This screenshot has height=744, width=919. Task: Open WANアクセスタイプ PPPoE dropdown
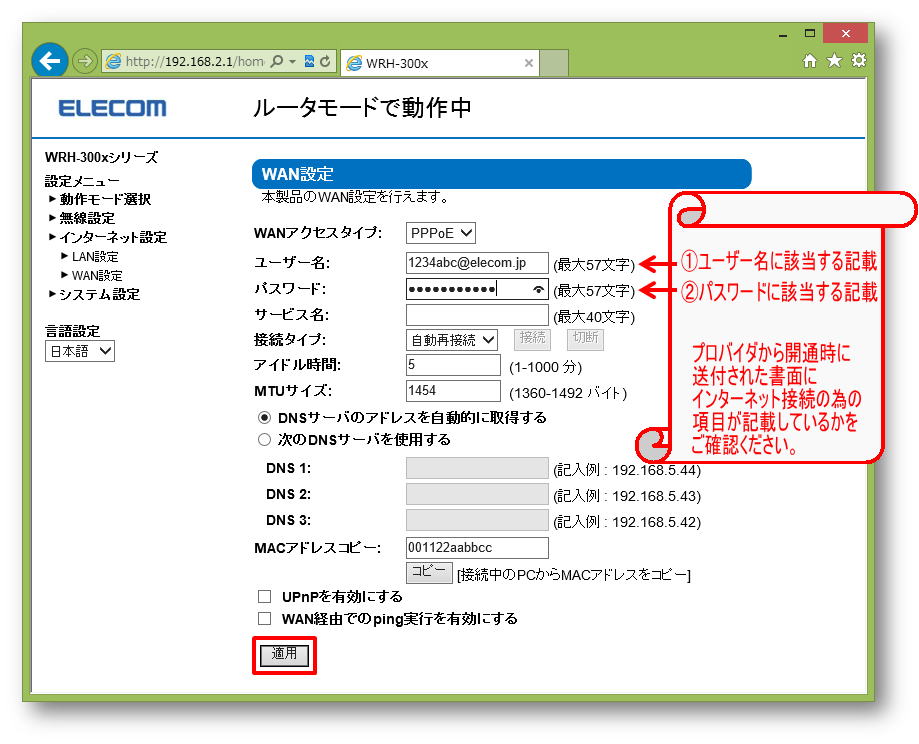(x=441, y=233)
